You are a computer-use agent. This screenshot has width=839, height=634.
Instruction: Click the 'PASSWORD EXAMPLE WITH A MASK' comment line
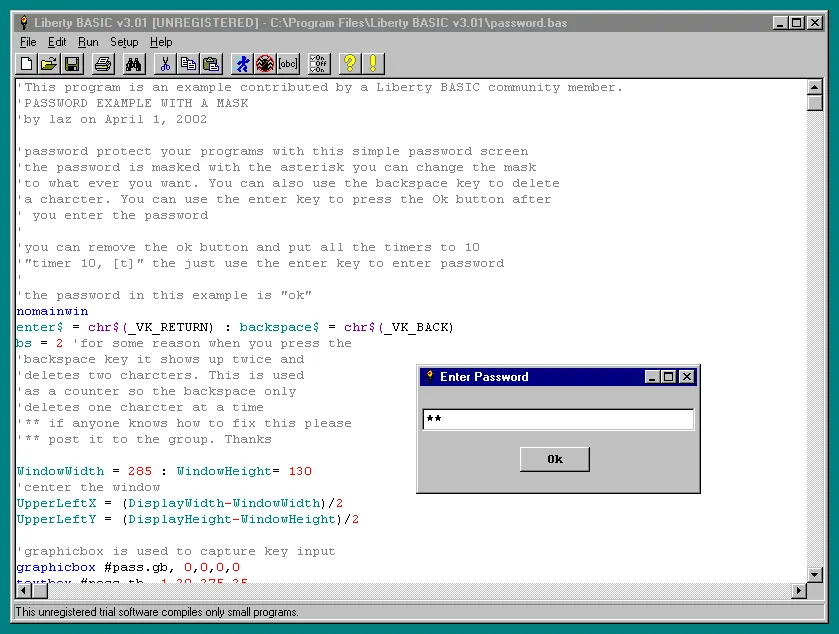[x=133, y=103]
